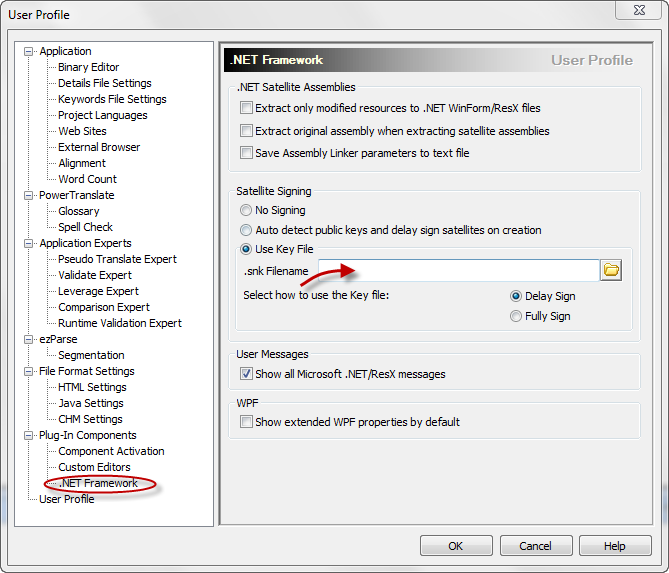Select External Browser in tree
Image resolution: width=669 pixels, height=573 pixels.
click(99, 147)
